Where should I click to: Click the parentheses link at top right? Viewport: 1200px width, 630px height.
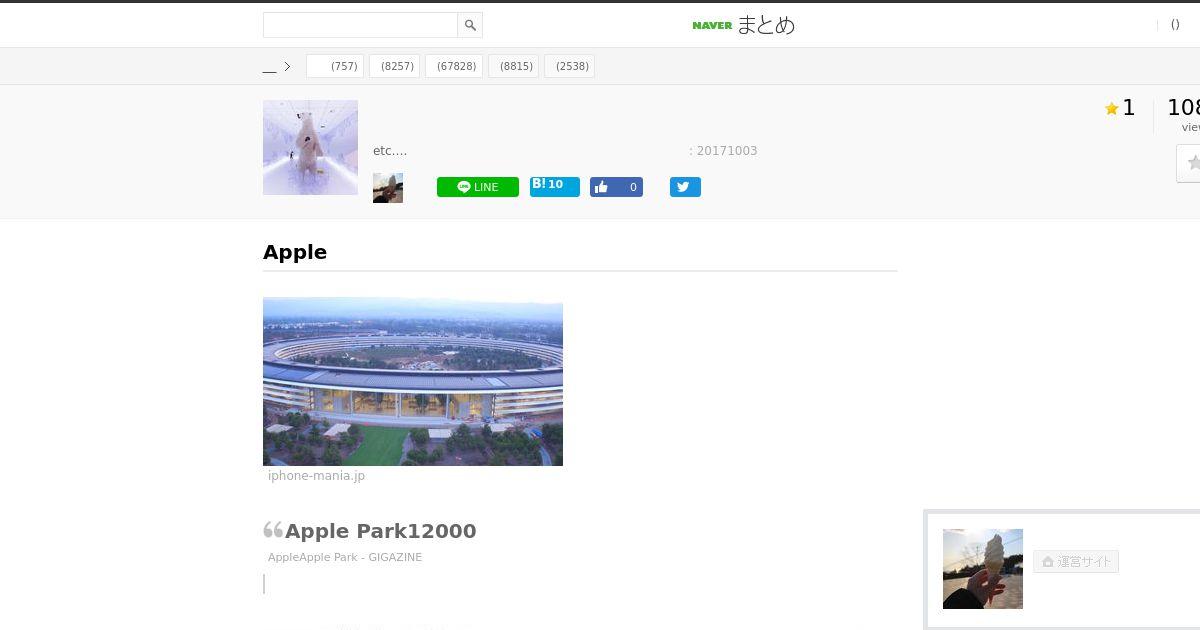(1175, 25)
